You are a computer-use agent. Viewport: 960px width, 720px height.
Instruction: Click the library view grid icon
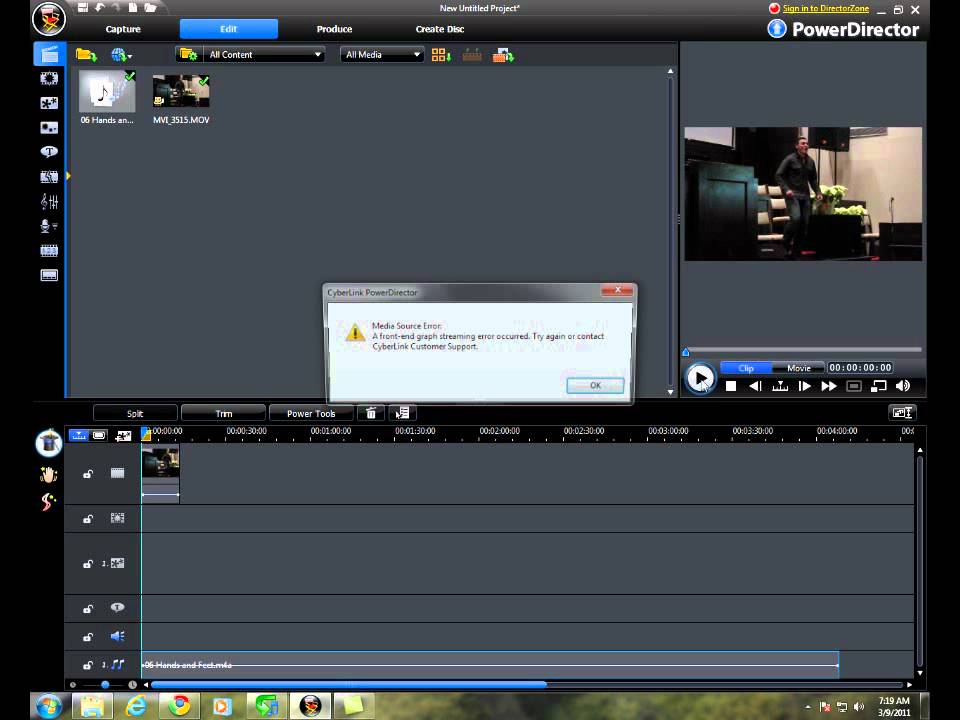tap(441, 55)
